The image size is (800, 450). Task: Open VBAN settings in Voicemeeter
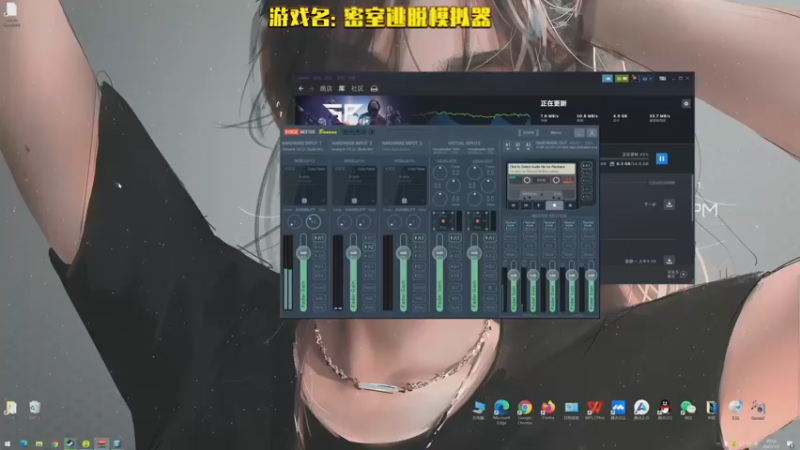528,133
